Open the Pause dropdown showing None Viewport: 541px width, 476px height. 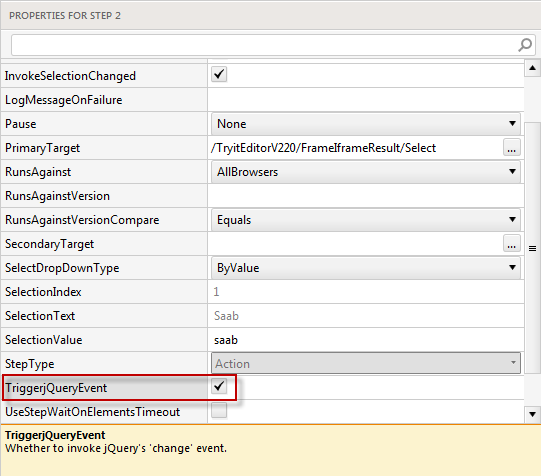point(366,123)
